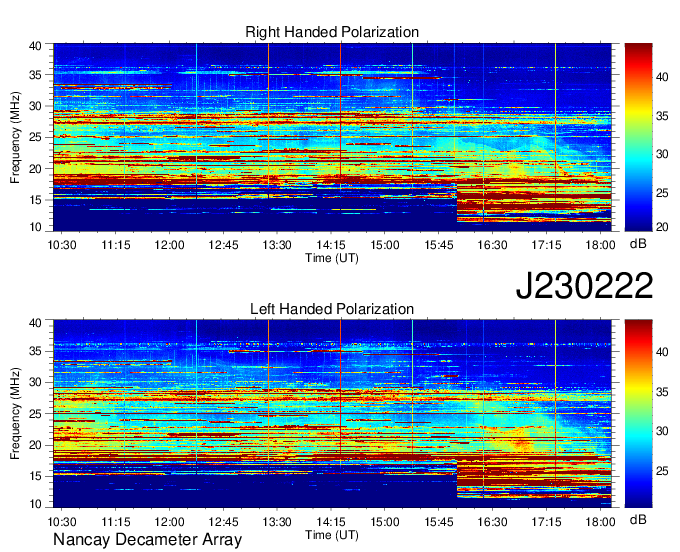680x552 pixels.
Task: Click the Left Handed Polarization spectrogram image
Action: pyautogui.click(x=332, y=414)
